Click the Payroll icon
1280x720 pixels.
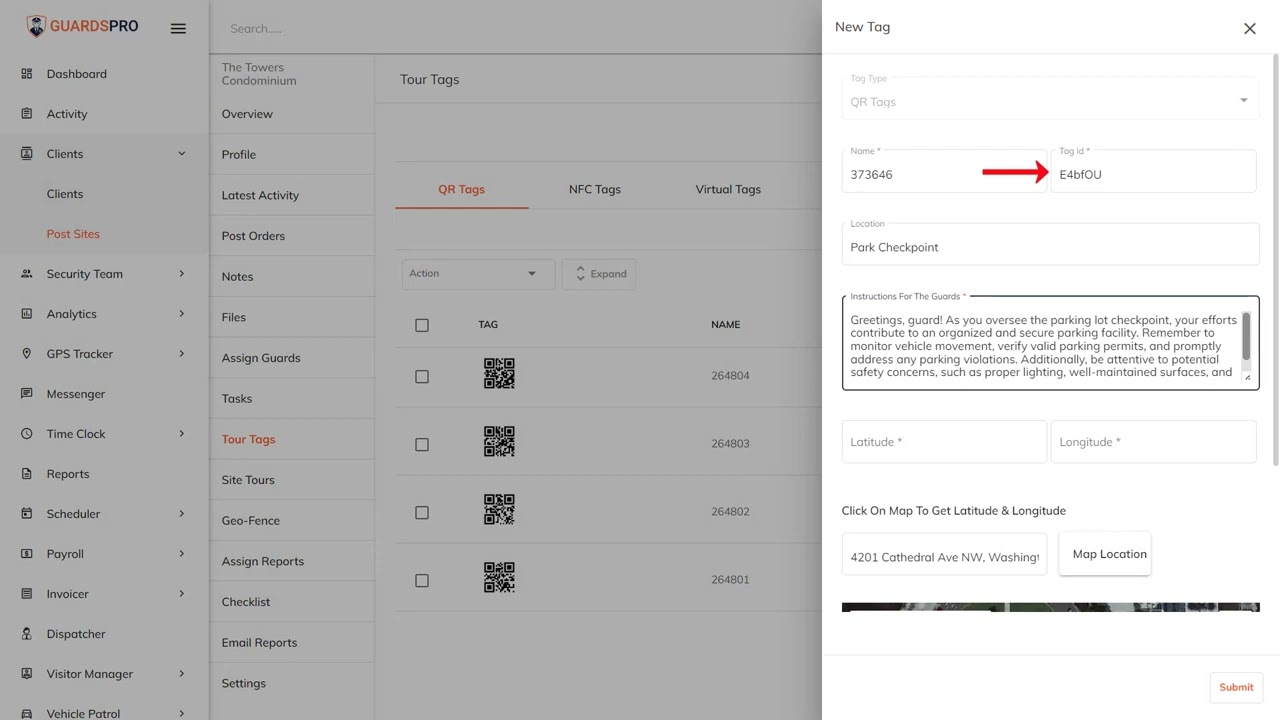[27, 554]
